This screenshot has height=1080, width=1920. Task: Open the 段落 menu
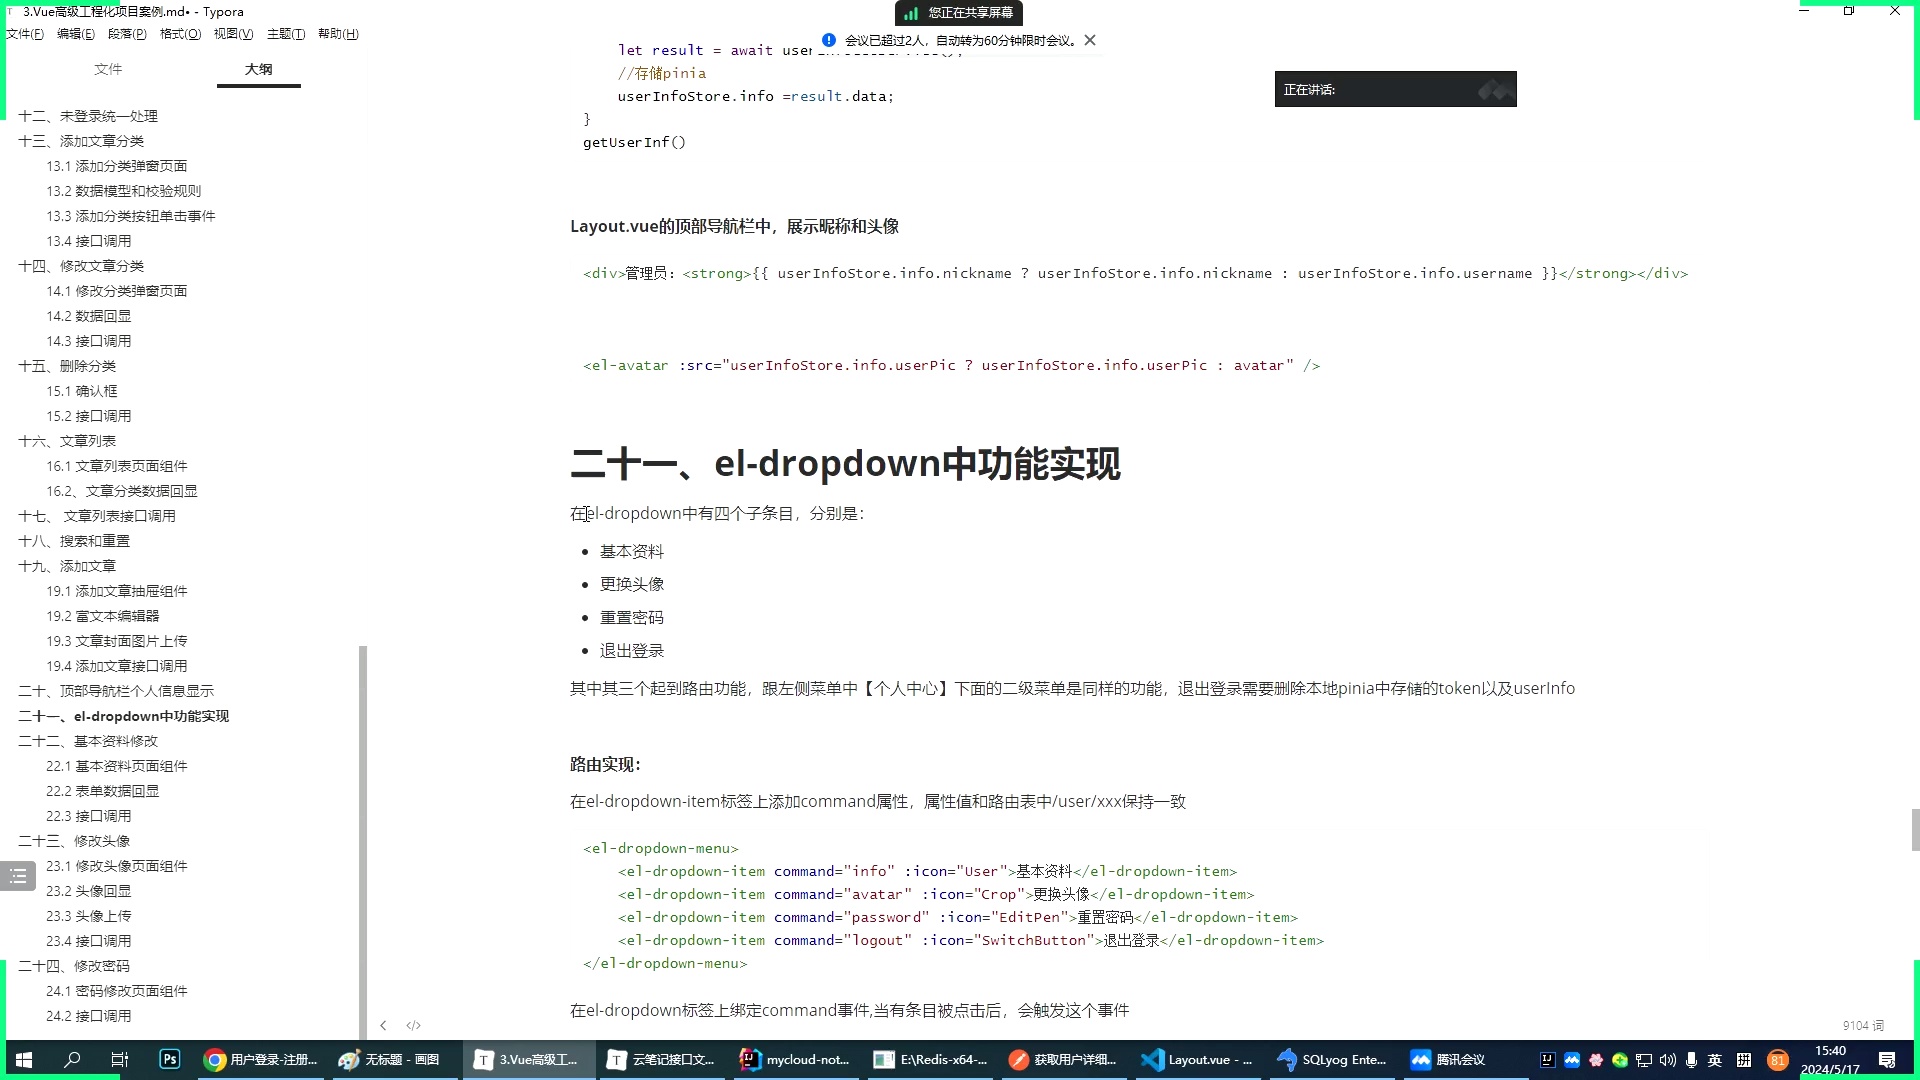tap(127, 33)
